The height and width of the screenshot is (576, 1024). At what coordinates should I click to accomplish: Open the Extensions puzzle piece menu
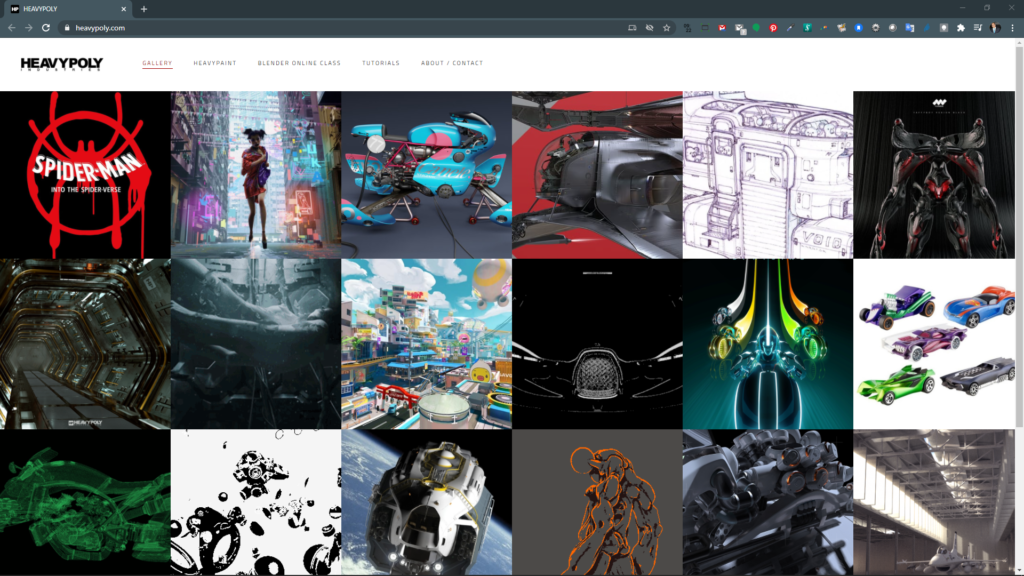[x=961, y=28]
